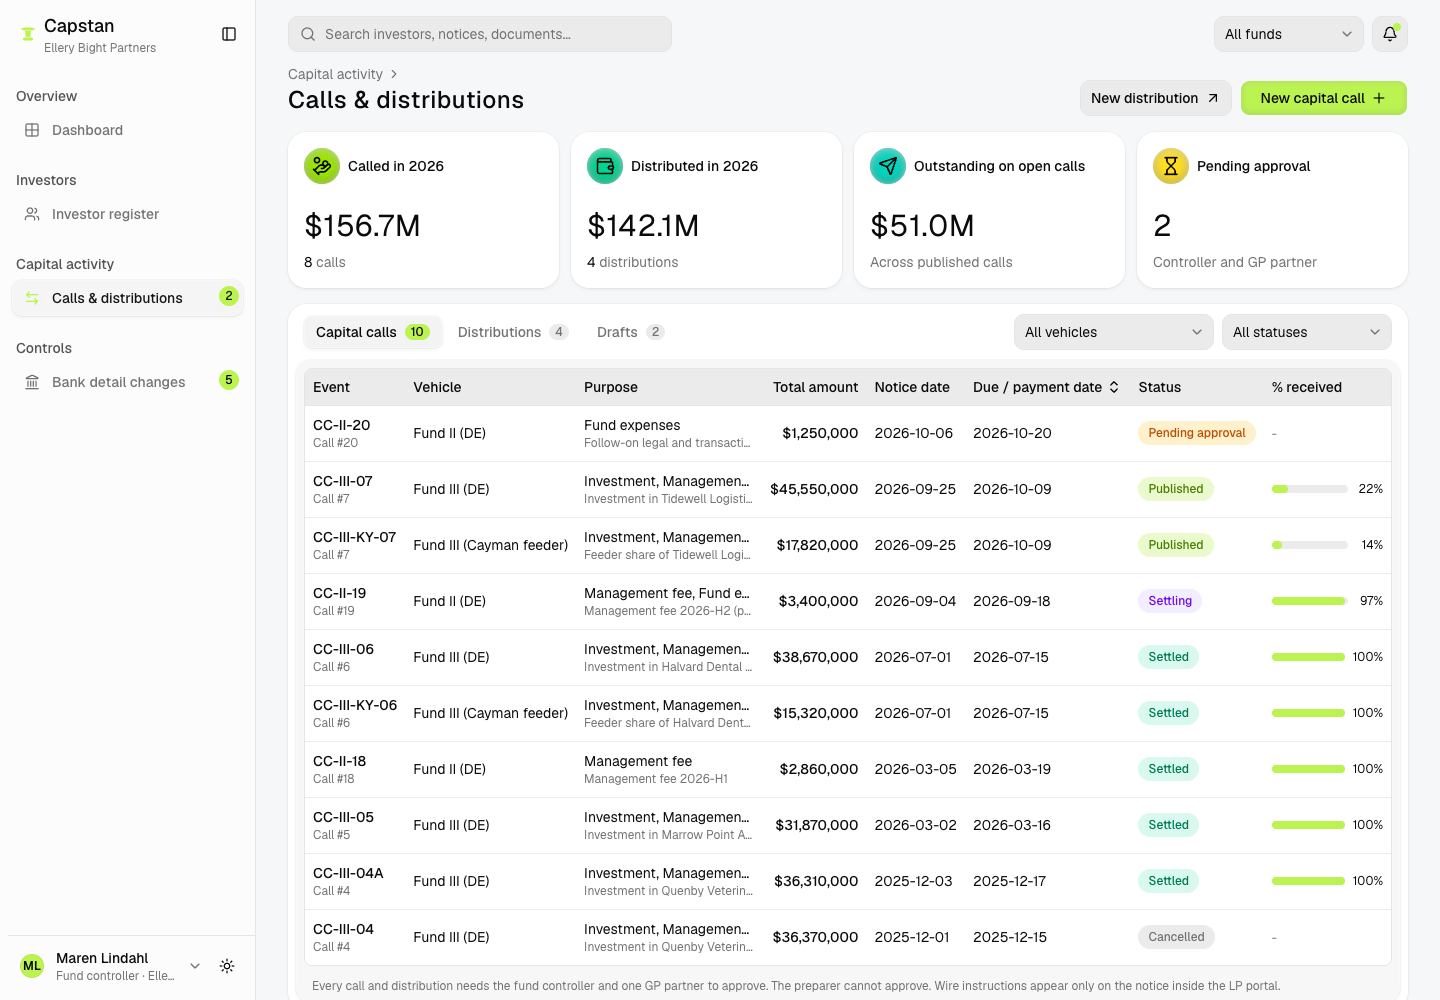Viewport: 1440px width, 1000px height.
Task: Collapse the sidebar panel icon
Action: pyautogui.click(x=229, y=34)
